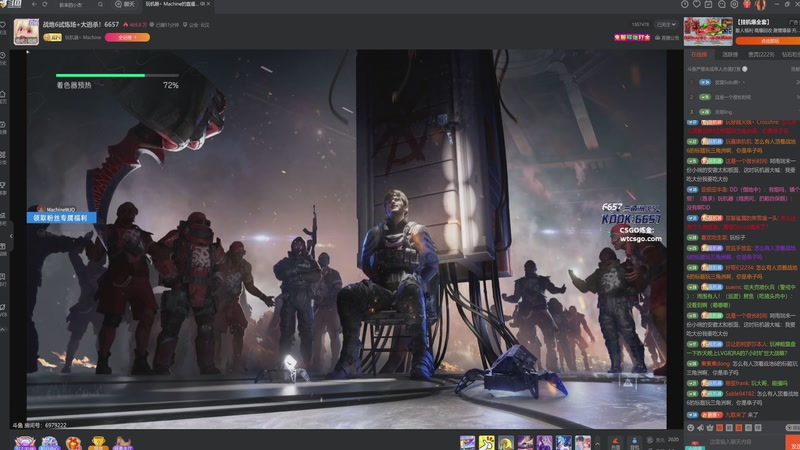
Task: Click the 着色器预热 progress bar
Action: coord(117,76)
